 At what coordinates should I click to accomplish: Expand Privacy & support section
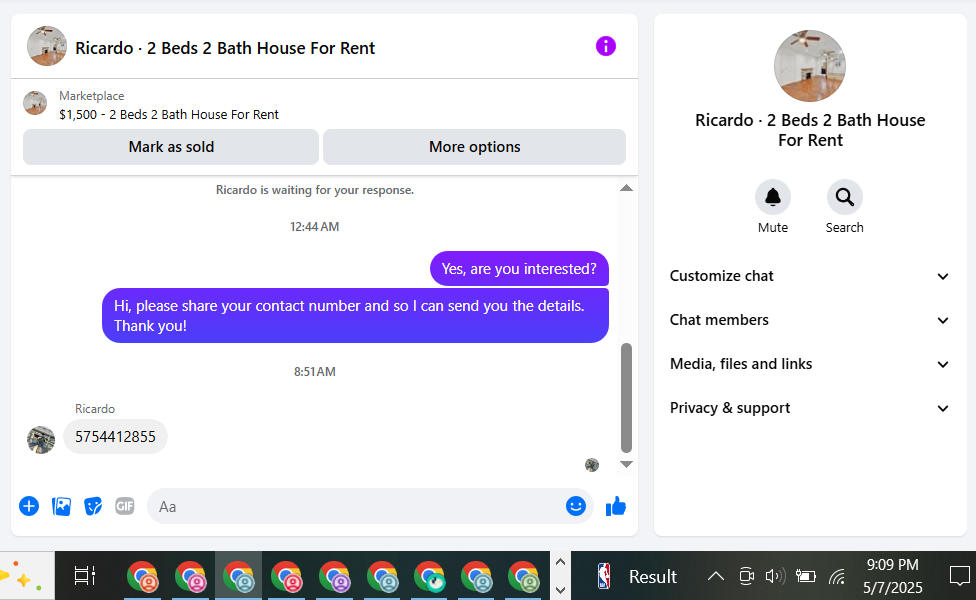click(810, 408)
